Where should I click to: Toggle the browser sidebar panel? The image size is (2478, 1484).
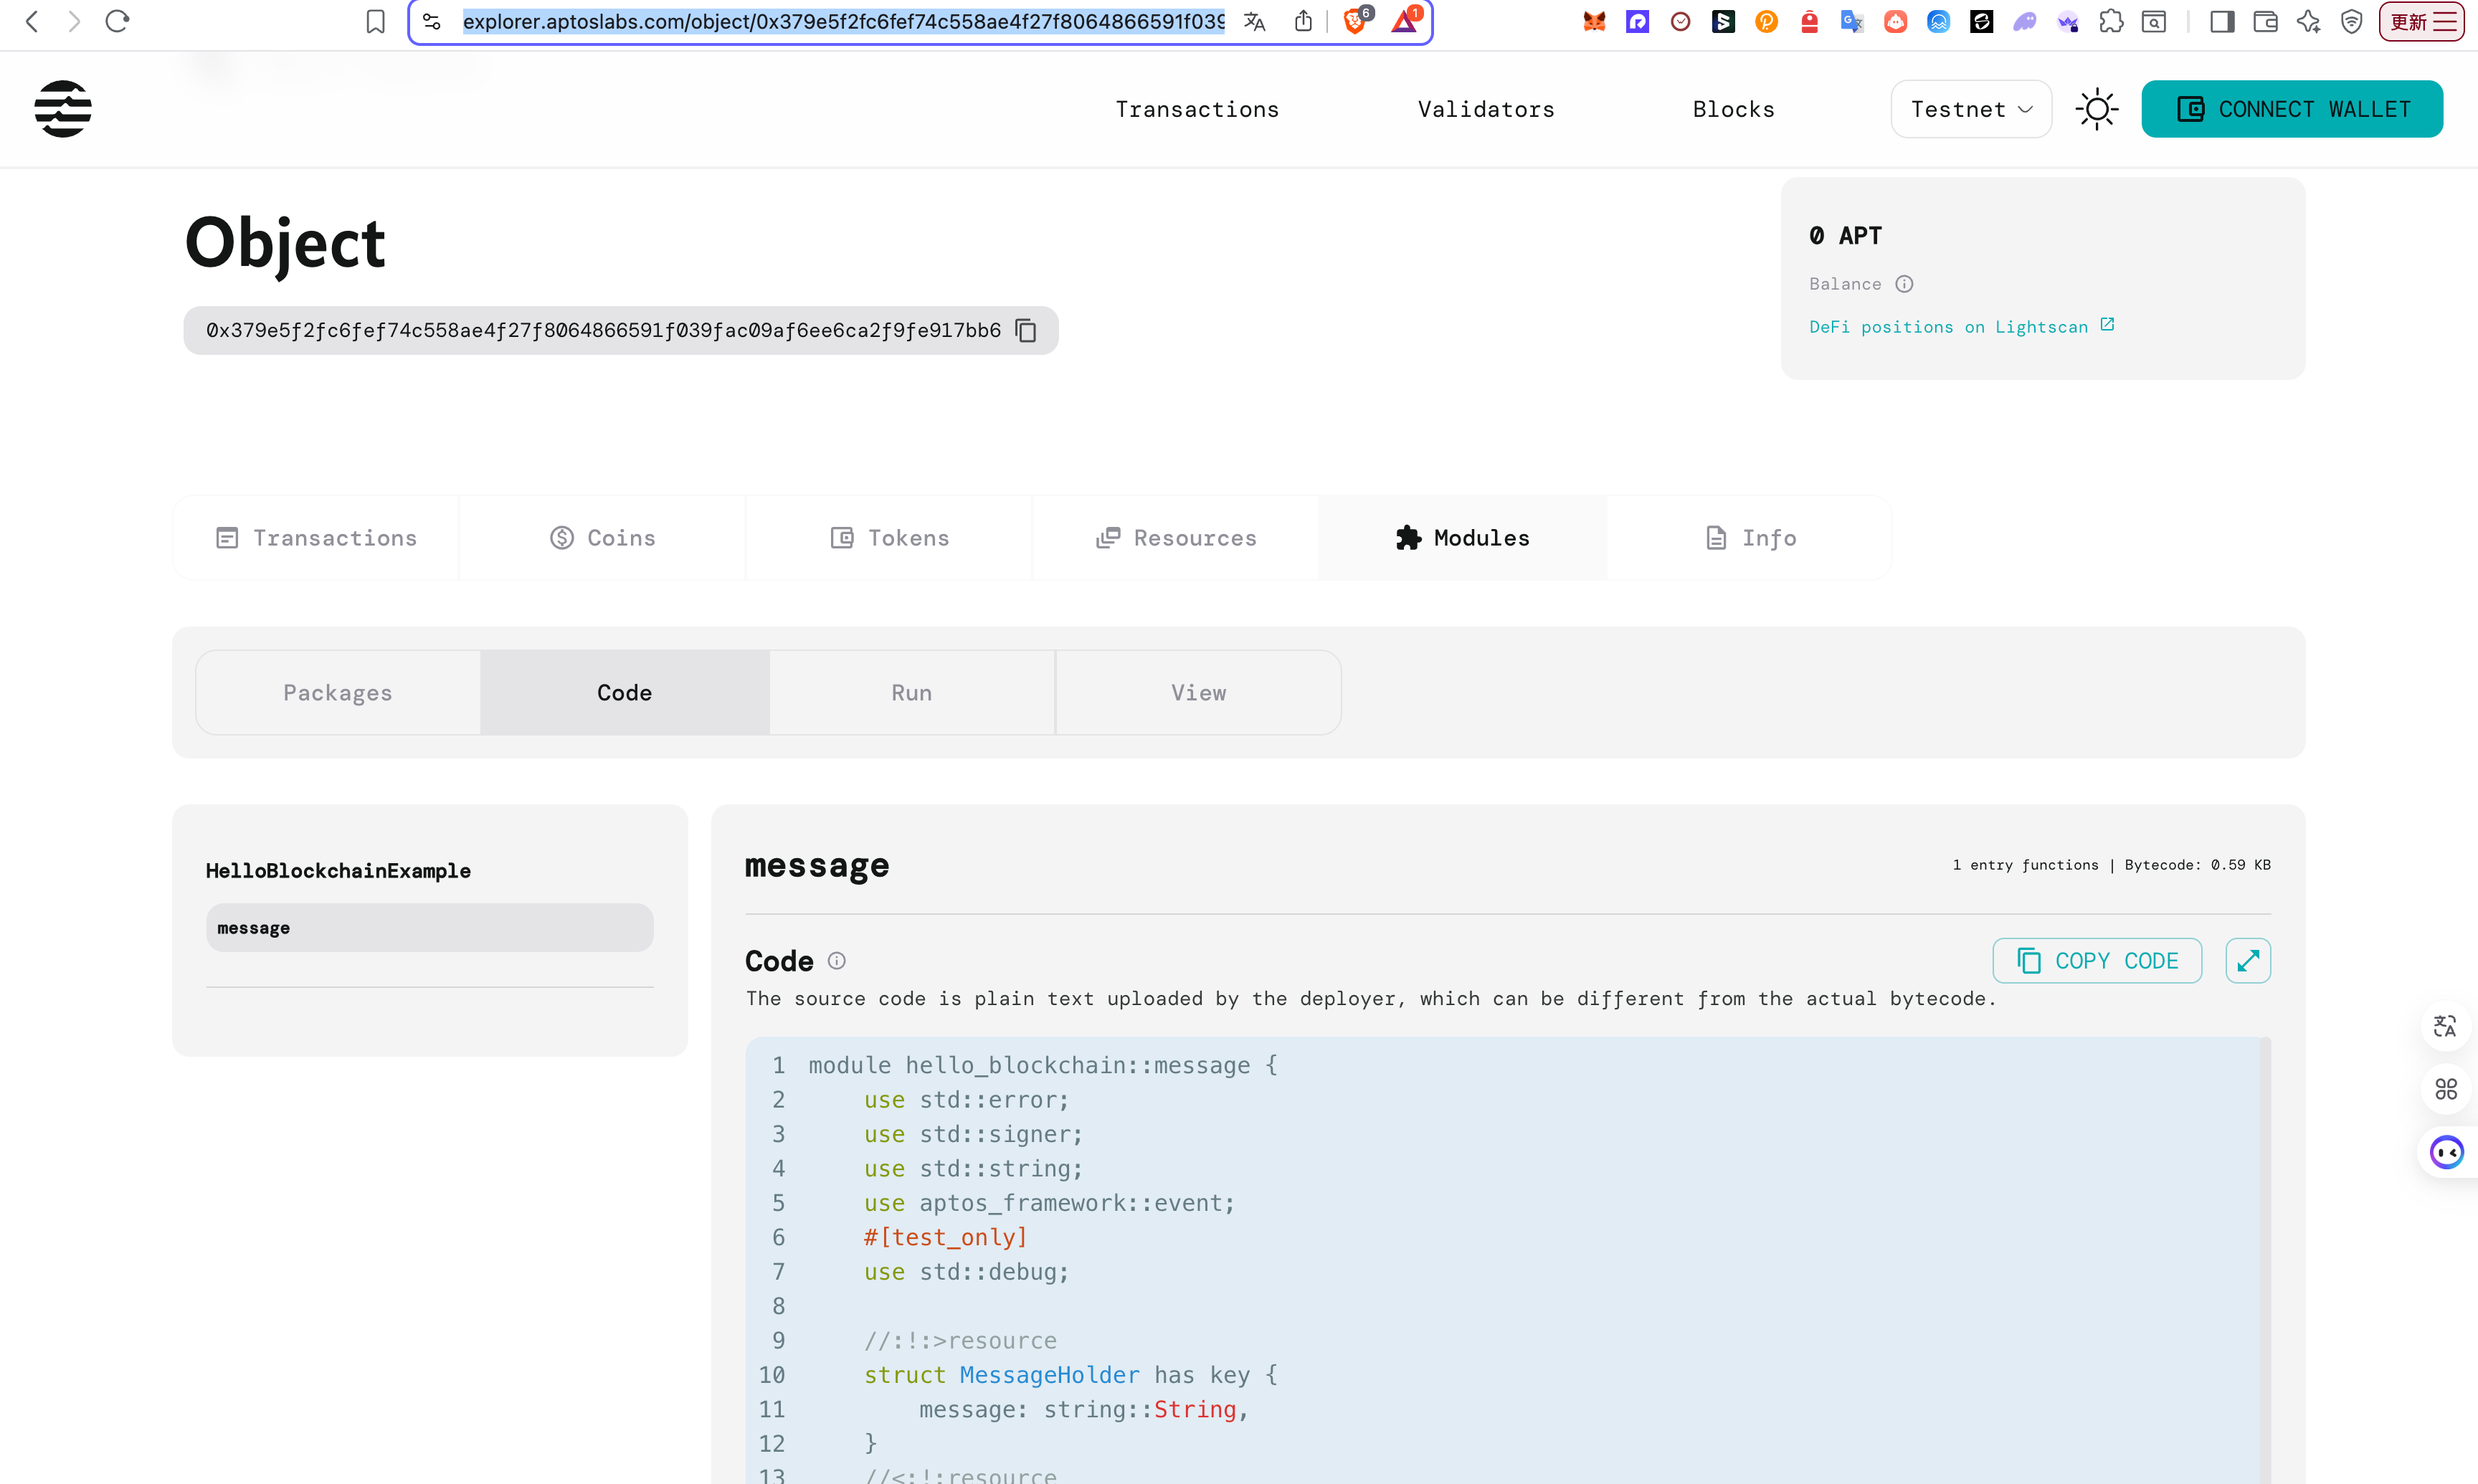[2222, 21]
